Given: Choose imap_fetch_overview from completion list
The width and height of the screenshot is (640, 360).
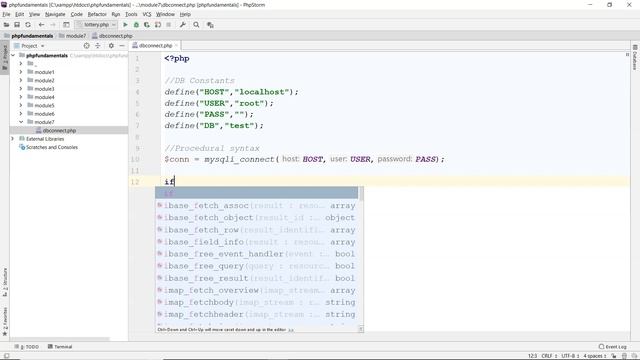Looking at the screenshot, I should tap(256, 291).
